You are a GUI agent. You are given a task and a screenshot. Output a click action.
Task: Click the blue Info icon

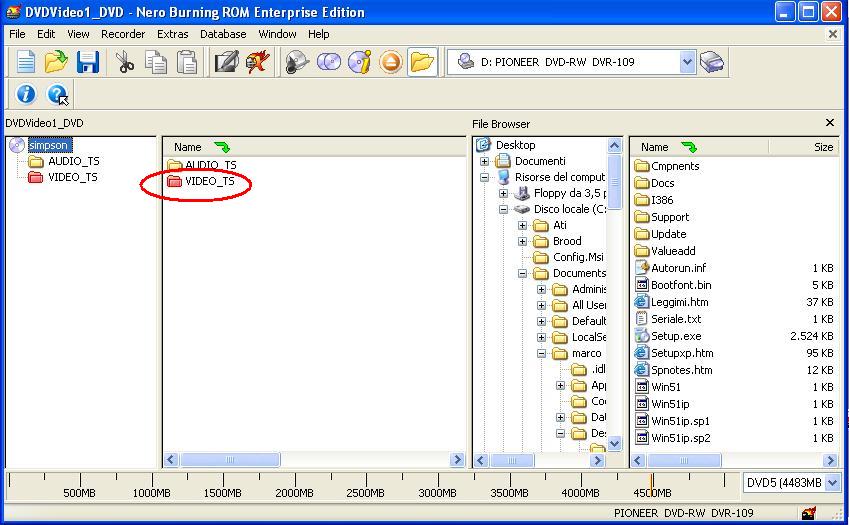click(x=25, y=94)
